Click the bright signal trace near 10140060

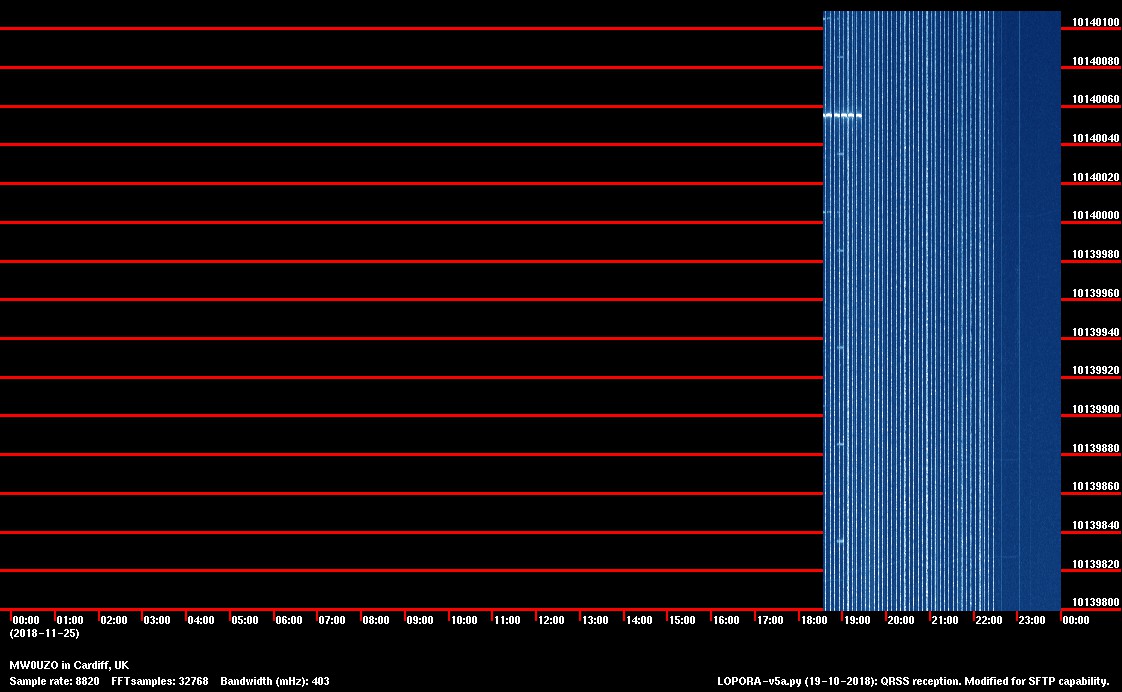(x=842, y=116)
